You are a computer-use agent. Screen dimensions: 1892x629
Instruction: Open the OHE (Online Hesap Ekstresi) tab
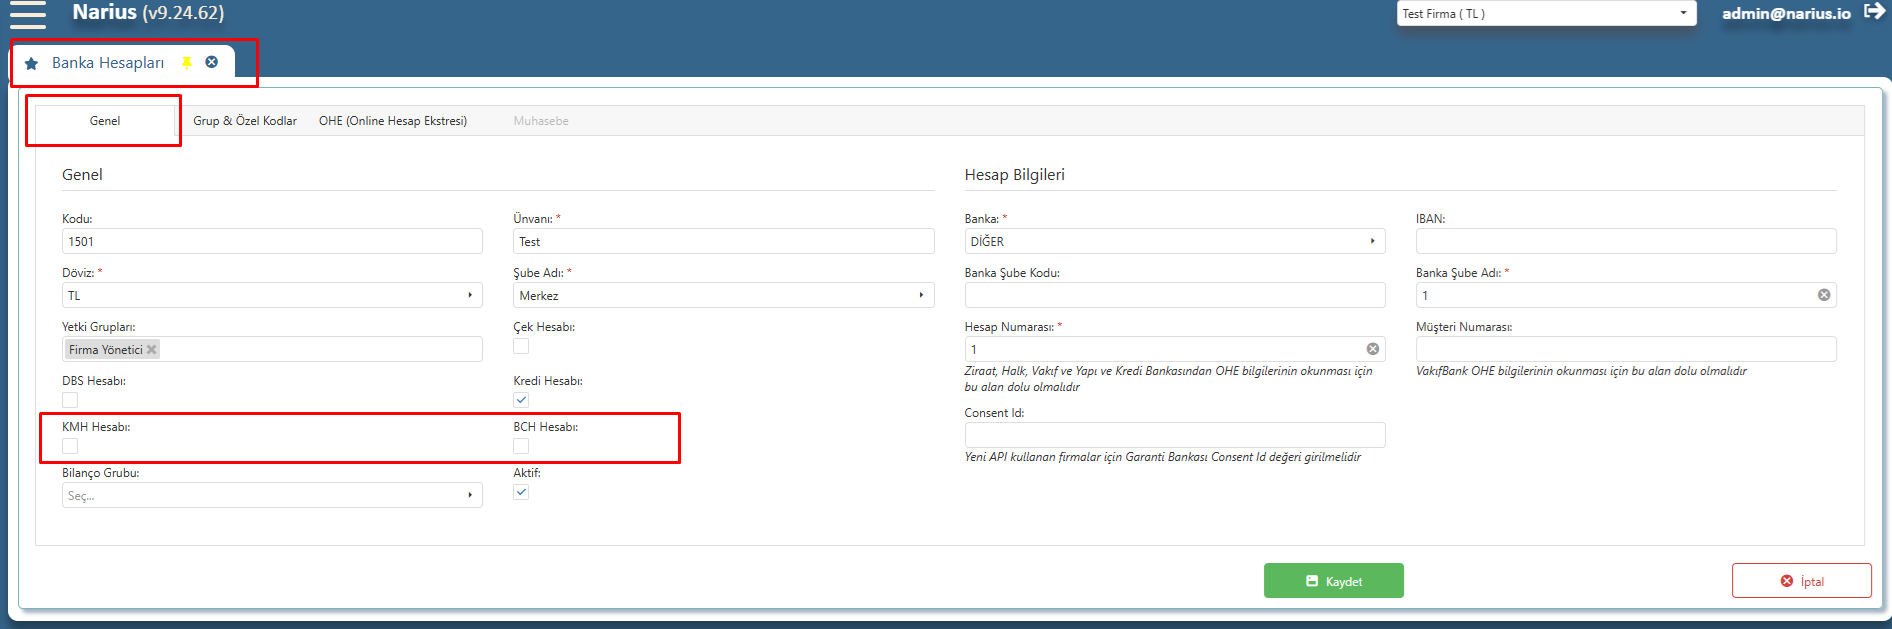click(393, 121)
